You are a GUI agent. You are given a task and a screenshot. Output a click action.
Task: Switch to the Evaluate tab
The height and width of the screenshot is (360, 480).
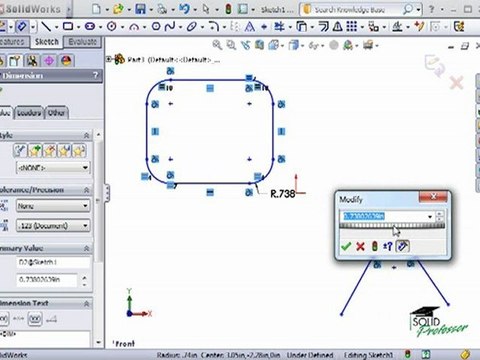(x=83, y=42)
